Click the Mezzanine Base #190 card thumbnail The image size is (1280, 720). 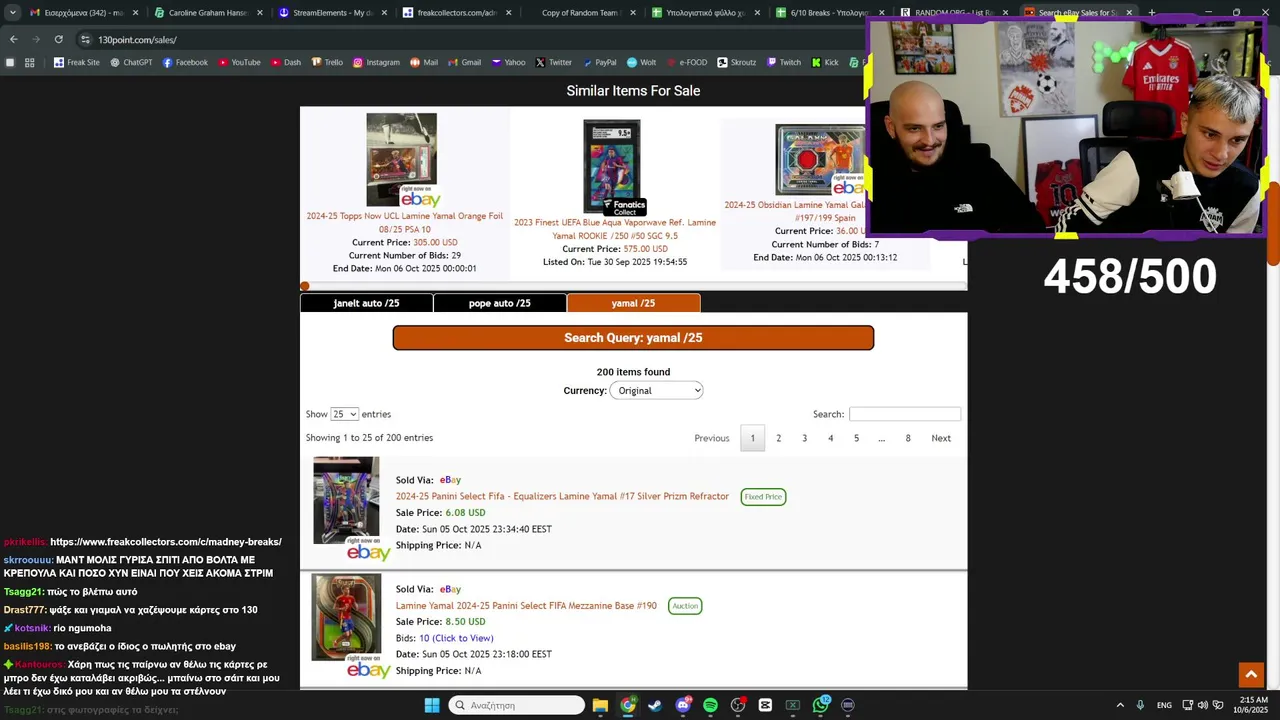click(x=346, y=617)
